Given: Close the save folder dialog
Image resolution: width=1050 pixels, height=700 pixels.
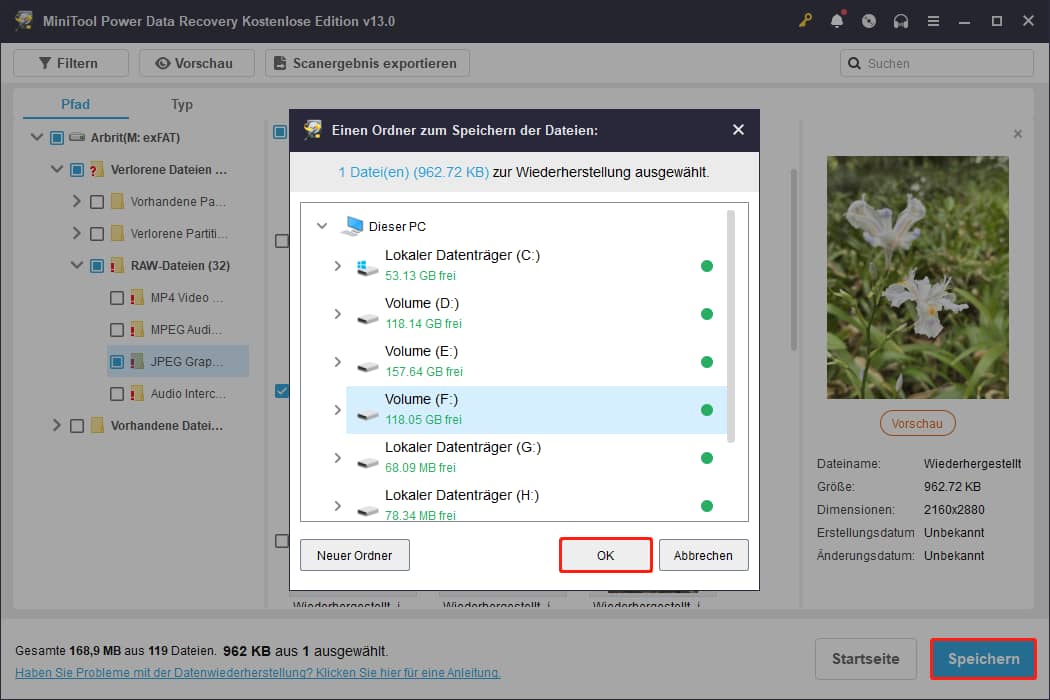Looking at the screenshot, I should (738, 129).
